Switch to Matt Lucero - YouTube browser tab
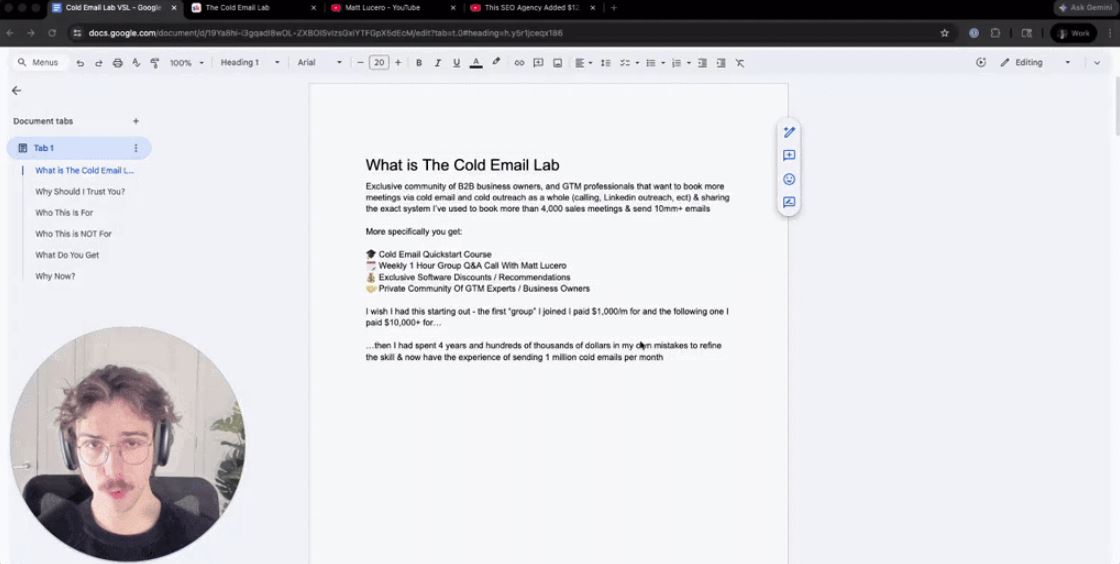The width and height of the screenshot is (1120, 564). pyautogui.click(x=393, y=9)
